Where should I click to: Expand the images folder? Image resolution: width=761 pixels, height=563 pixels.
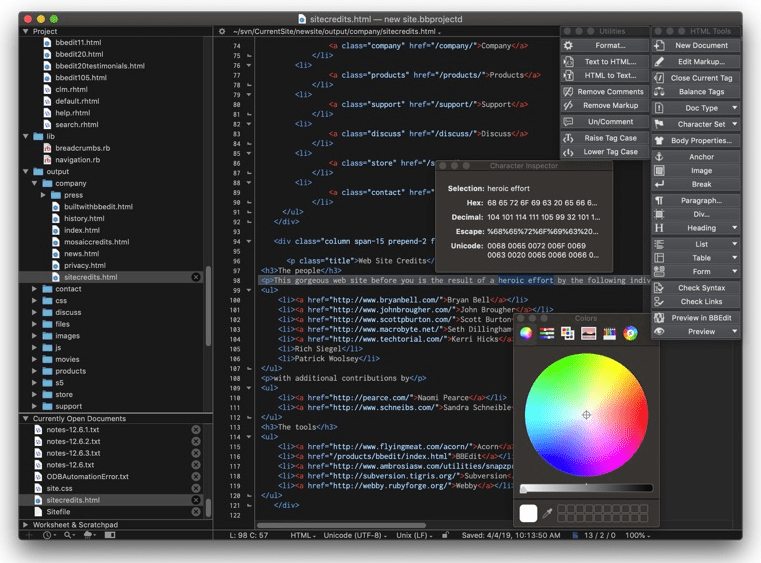(x=34, y=336)
